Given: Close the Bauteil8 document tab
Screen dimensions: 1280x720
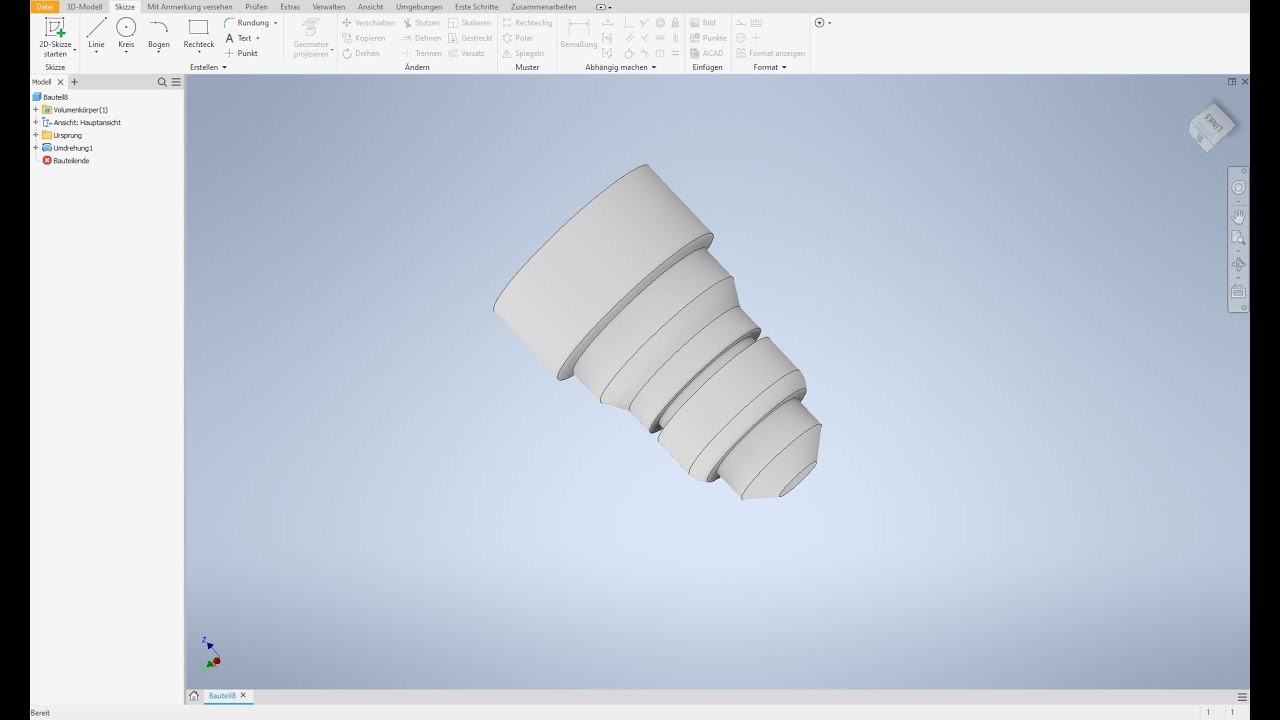Looking at the screenshot, I should coord(243,695).
